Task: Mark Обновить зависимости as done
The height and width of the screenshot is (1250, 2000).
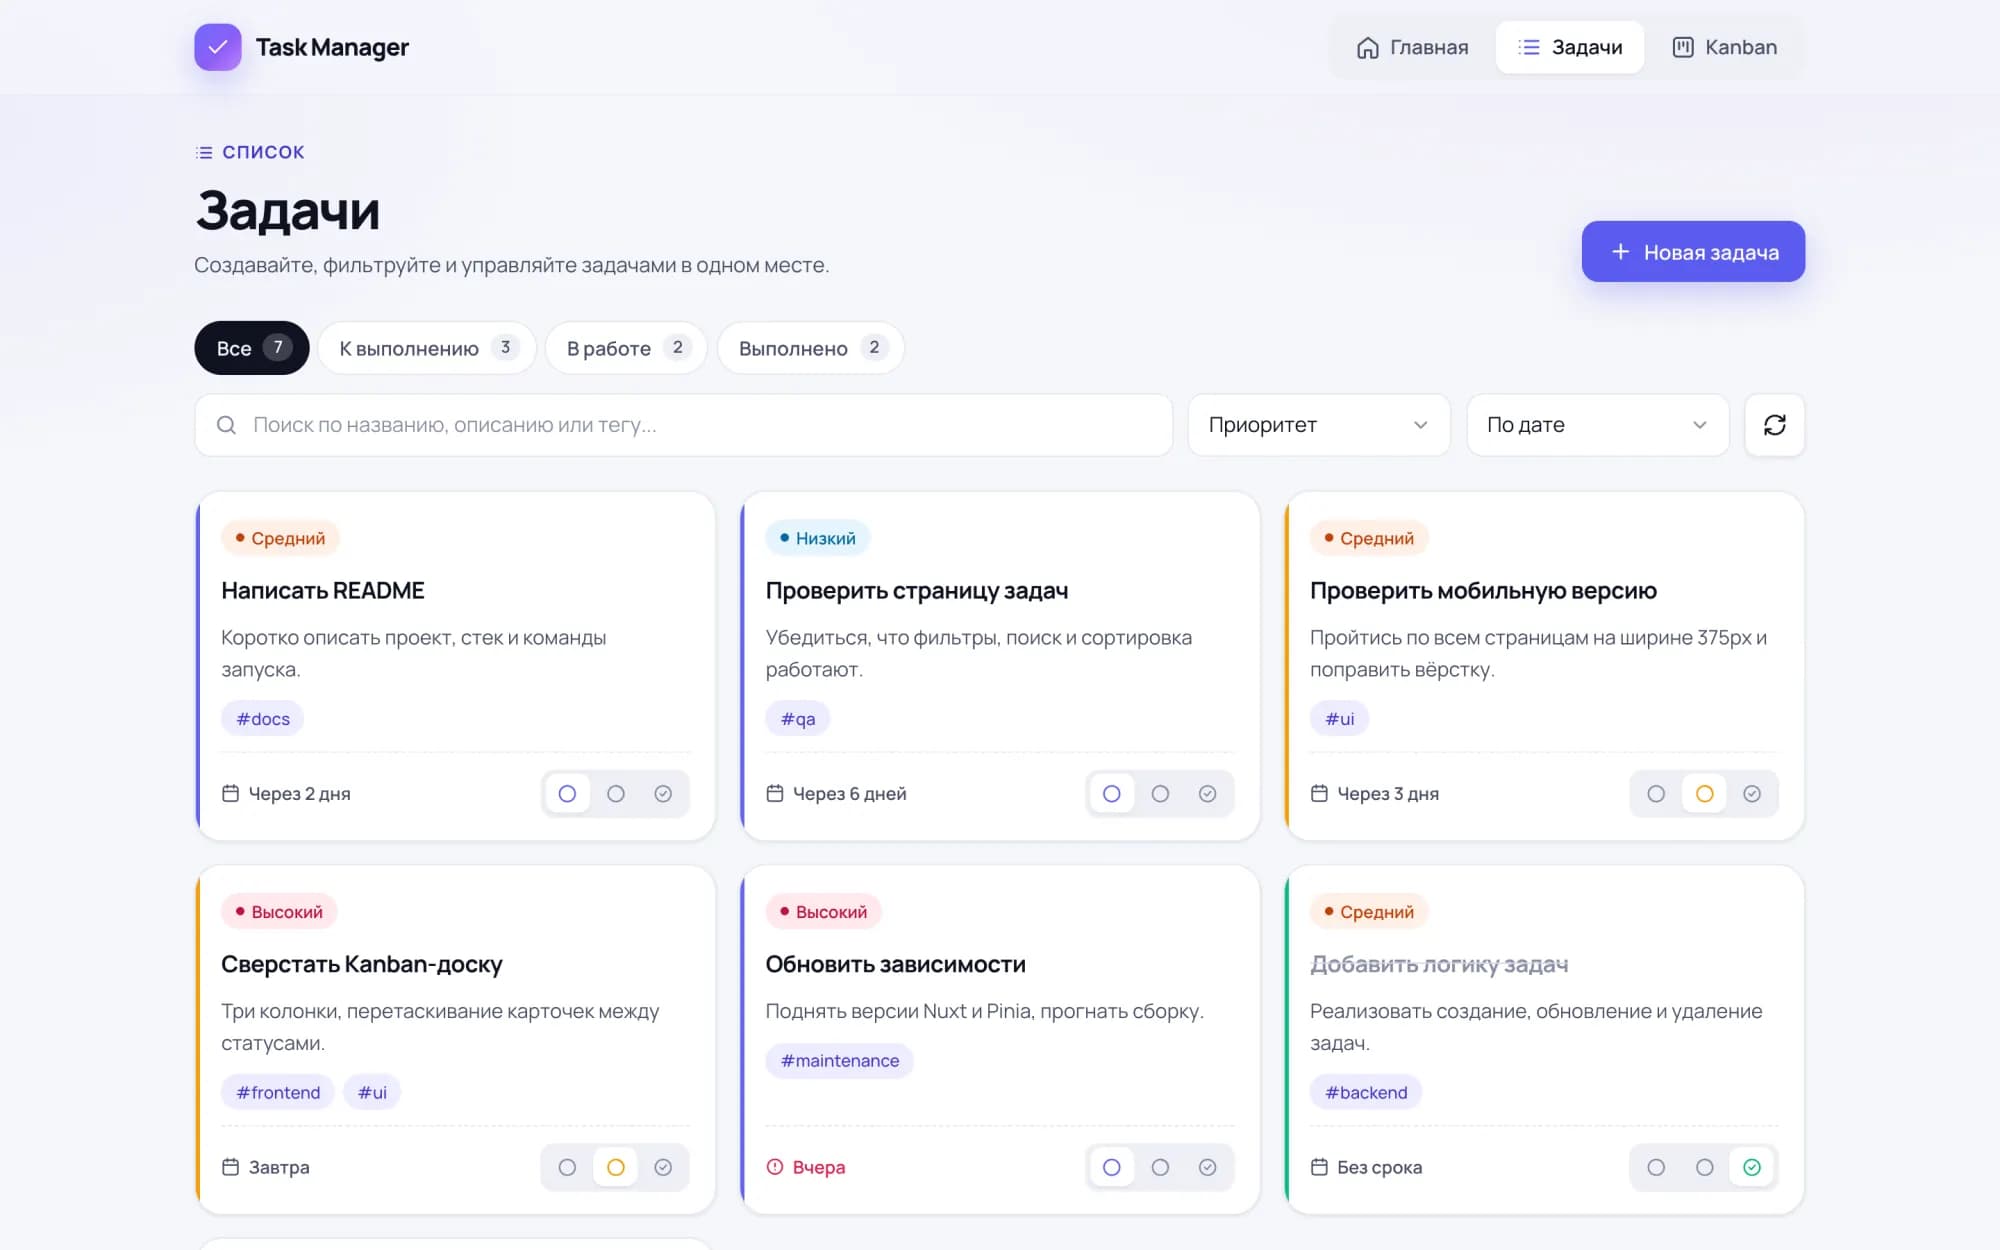Action: (1208, 1168)
